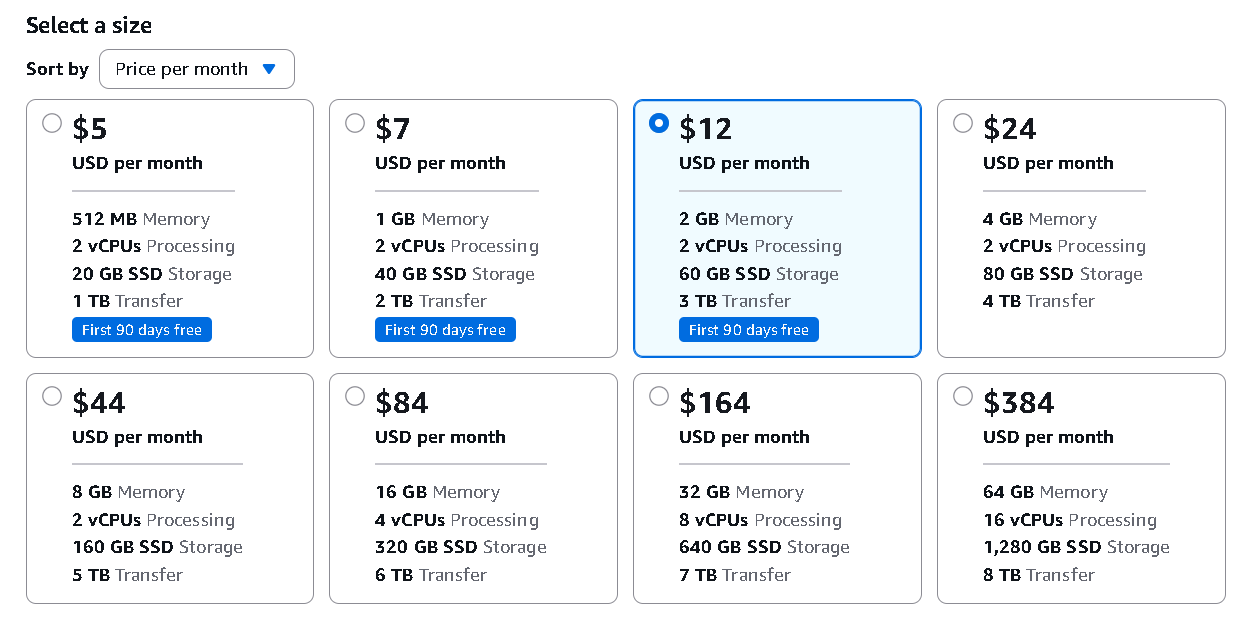Click the First 90 days free badge on $7 plan
The width and height of the screenshot is (1254, 627).
445,329
